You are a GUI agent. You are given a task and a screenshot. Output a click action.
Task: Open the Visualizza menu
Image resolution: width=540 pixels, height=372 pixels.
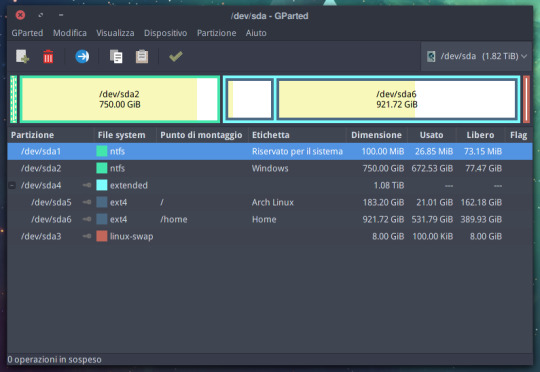tap(115, 33)
